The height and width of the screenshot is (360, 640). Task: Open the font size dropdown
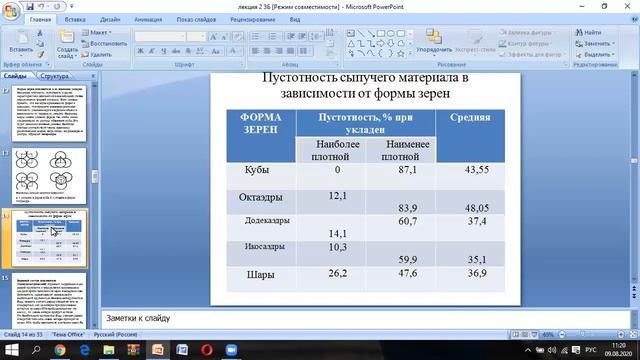tap(202, 37)
